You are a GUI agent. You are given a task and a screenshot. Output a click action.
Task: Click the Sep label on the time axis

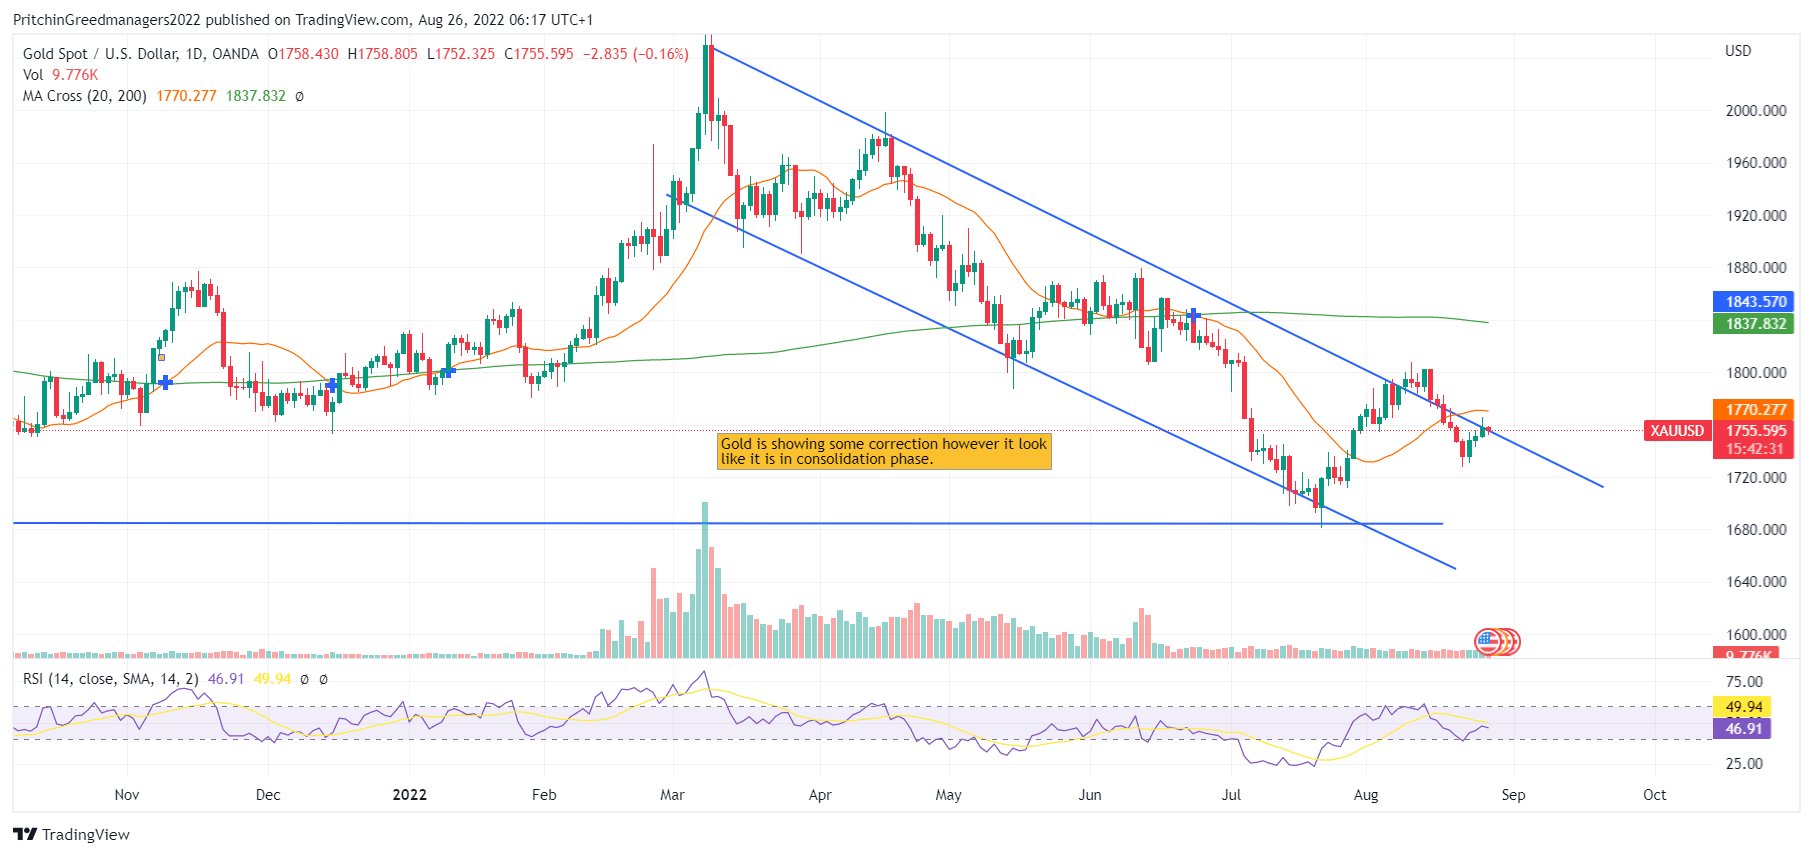coord(1513,795)
